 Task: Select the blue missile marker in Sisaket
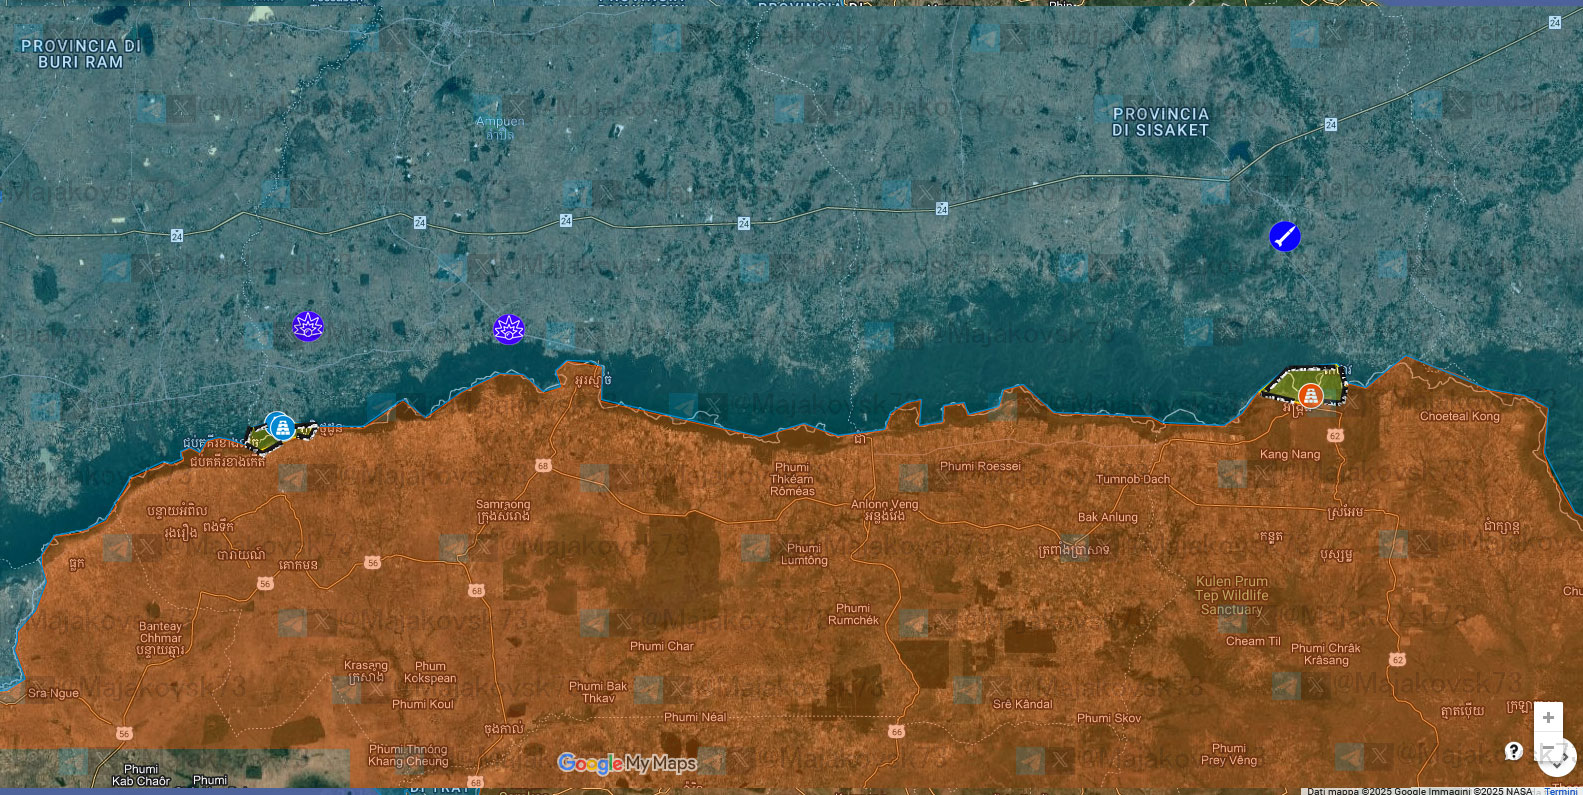tap(1285, 237)
